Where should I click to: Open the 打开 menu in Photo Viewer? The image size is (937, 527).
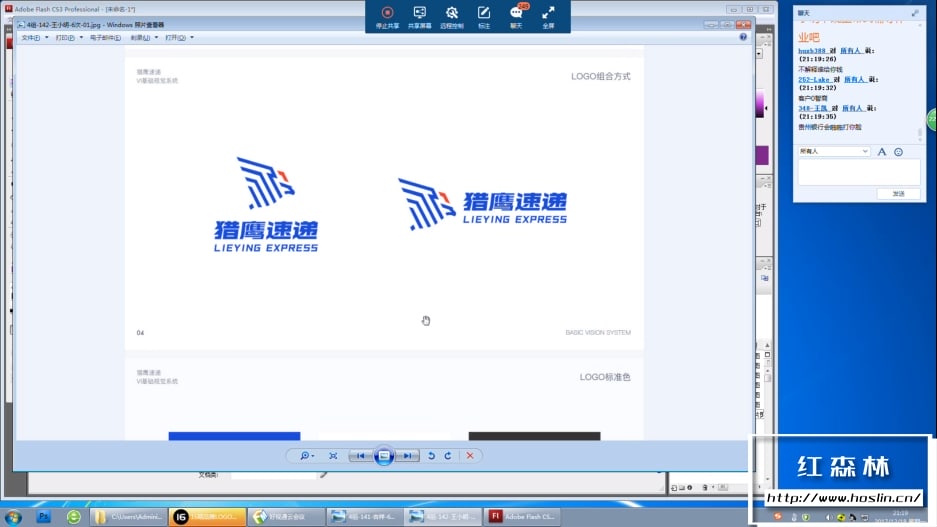pos(175,38)
